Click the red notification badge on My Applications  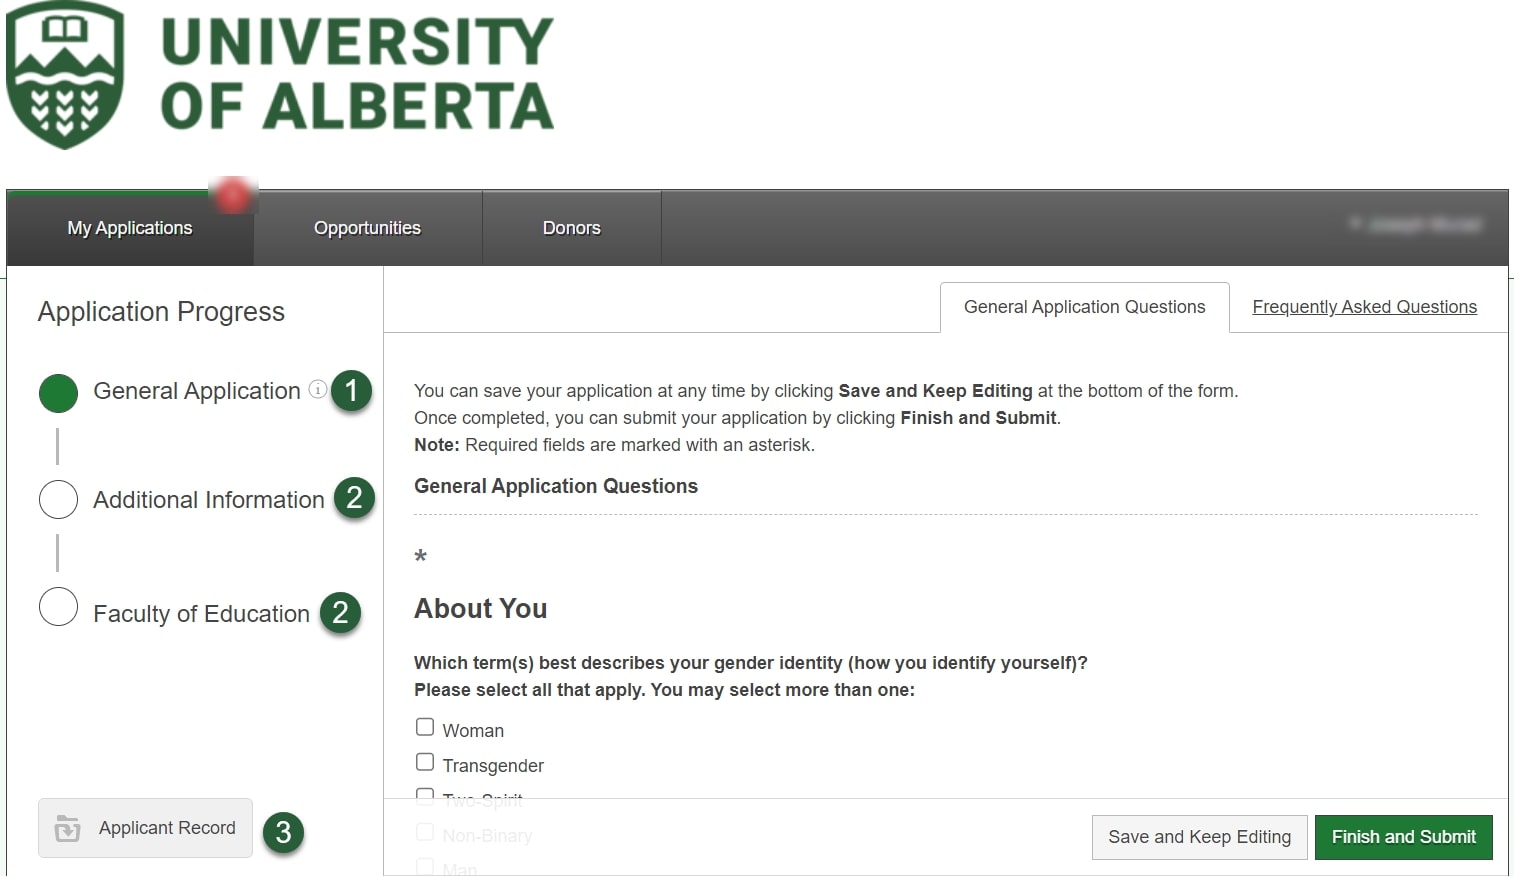[233, 195]
